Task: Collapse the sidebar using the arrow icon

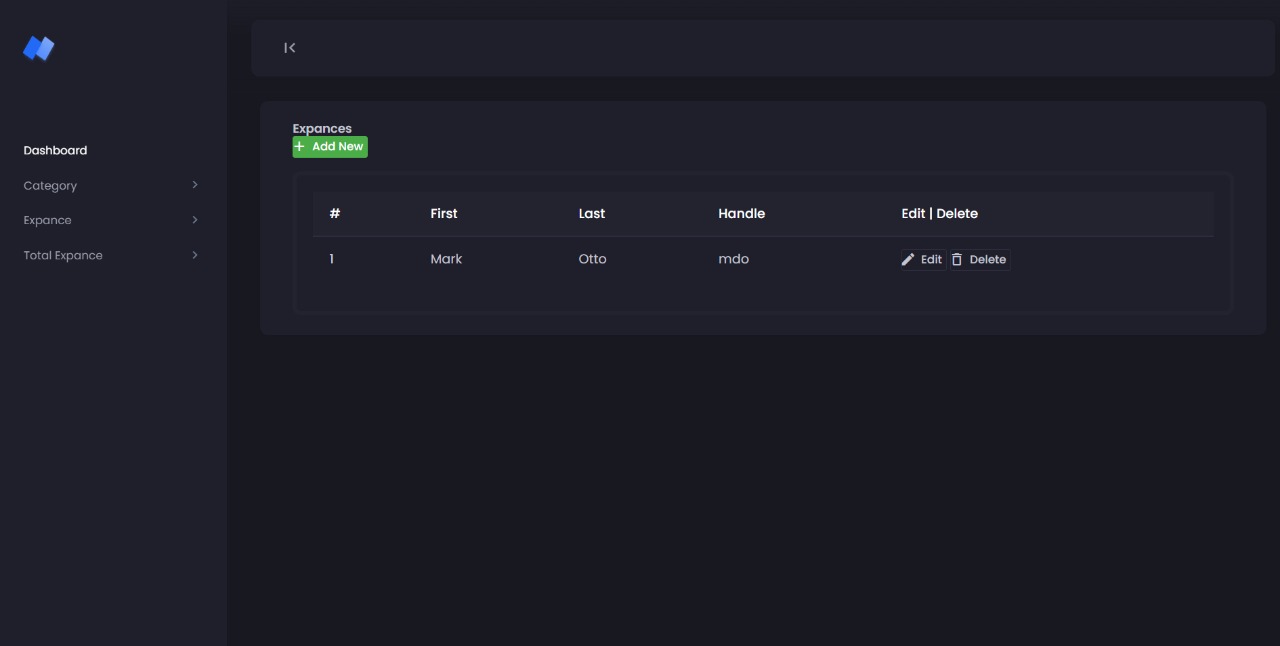Action: [289, 47]
